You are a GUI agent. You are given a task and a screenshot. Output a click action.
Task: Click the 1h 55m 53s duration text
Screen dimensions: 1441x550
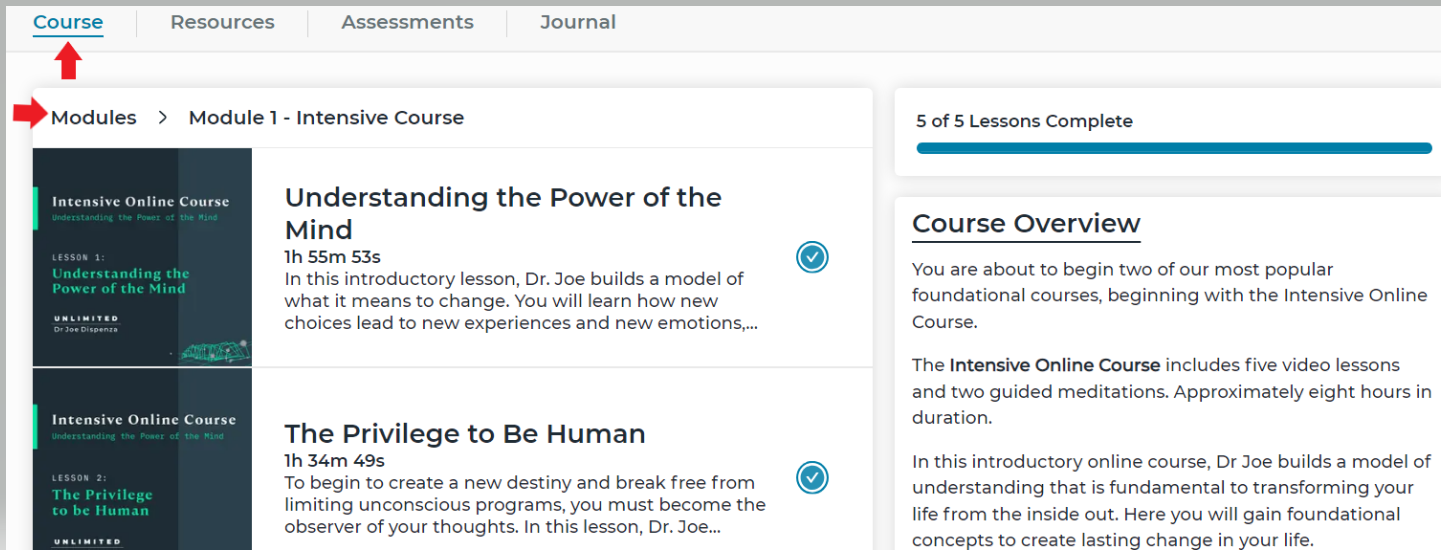333,257
